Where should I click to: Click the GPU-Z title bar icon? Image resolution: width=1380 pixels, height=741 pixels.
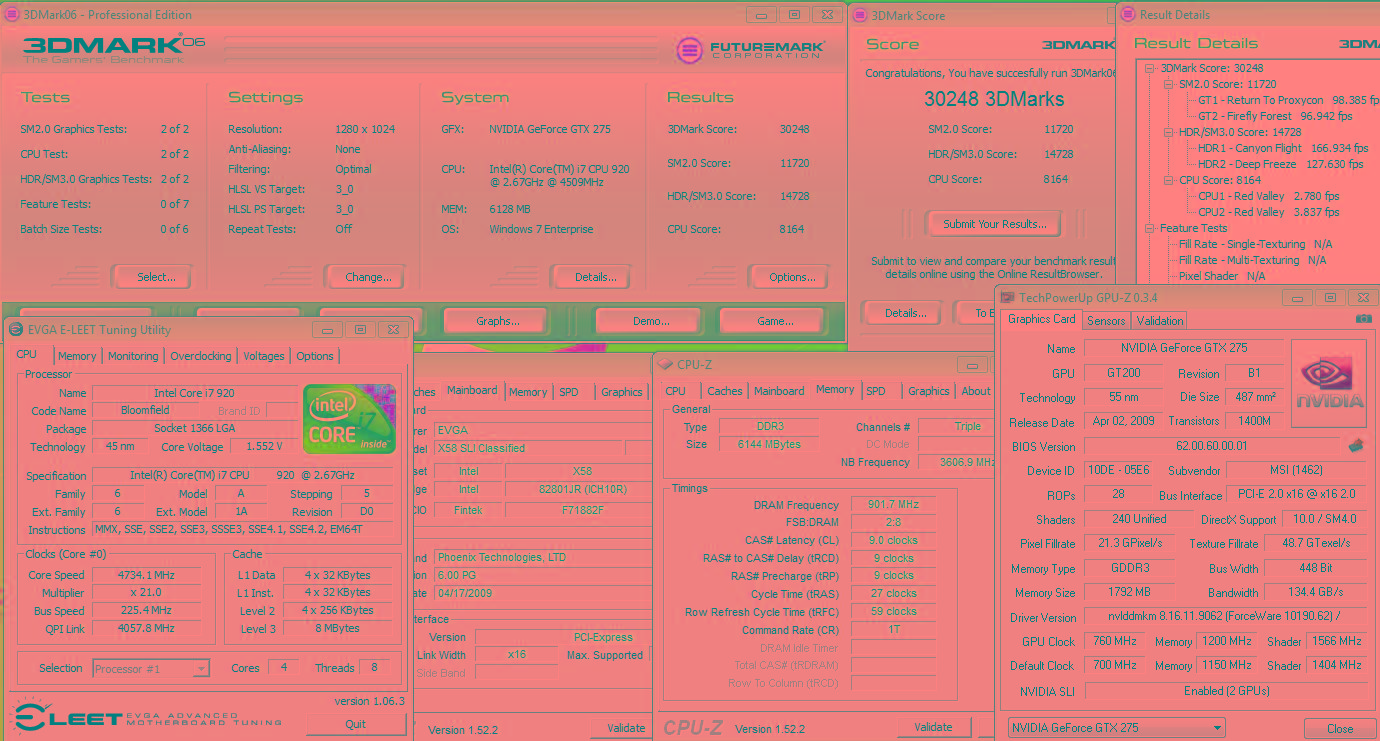point(1007,297)
